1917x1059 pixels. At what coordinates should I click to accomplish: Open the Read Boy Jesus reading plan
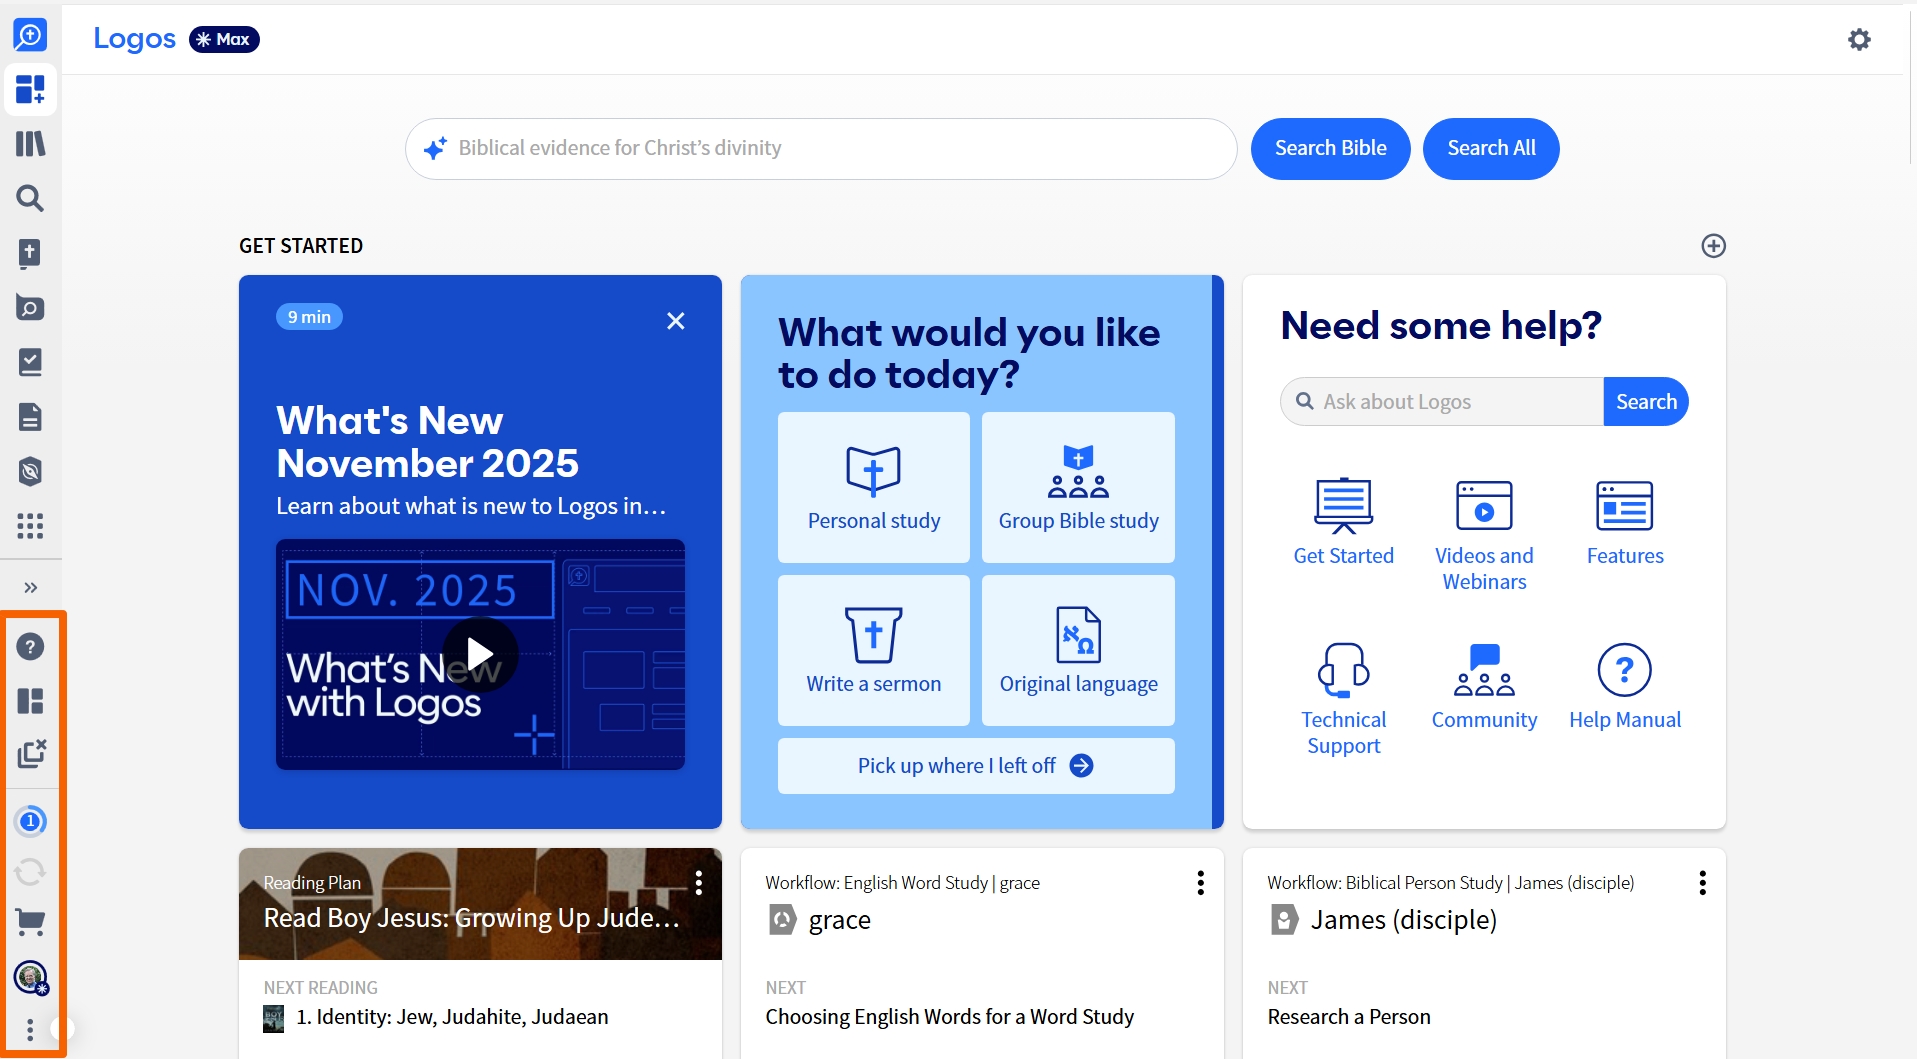coord(472,918)
